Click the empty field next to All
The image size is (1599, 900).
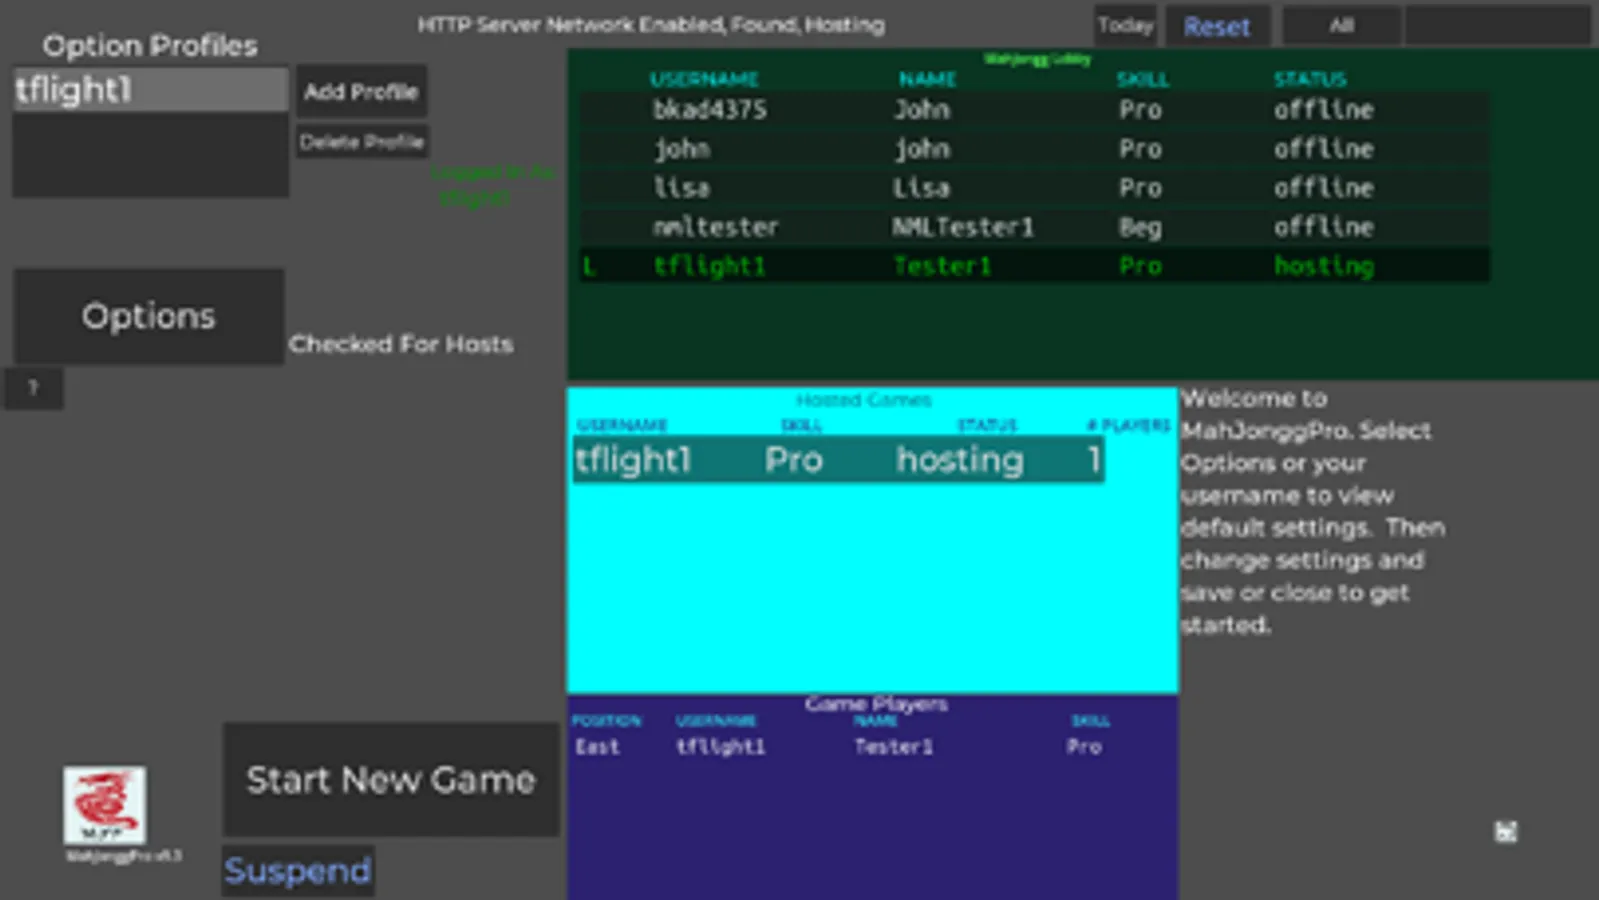(x=1497, y=25)
